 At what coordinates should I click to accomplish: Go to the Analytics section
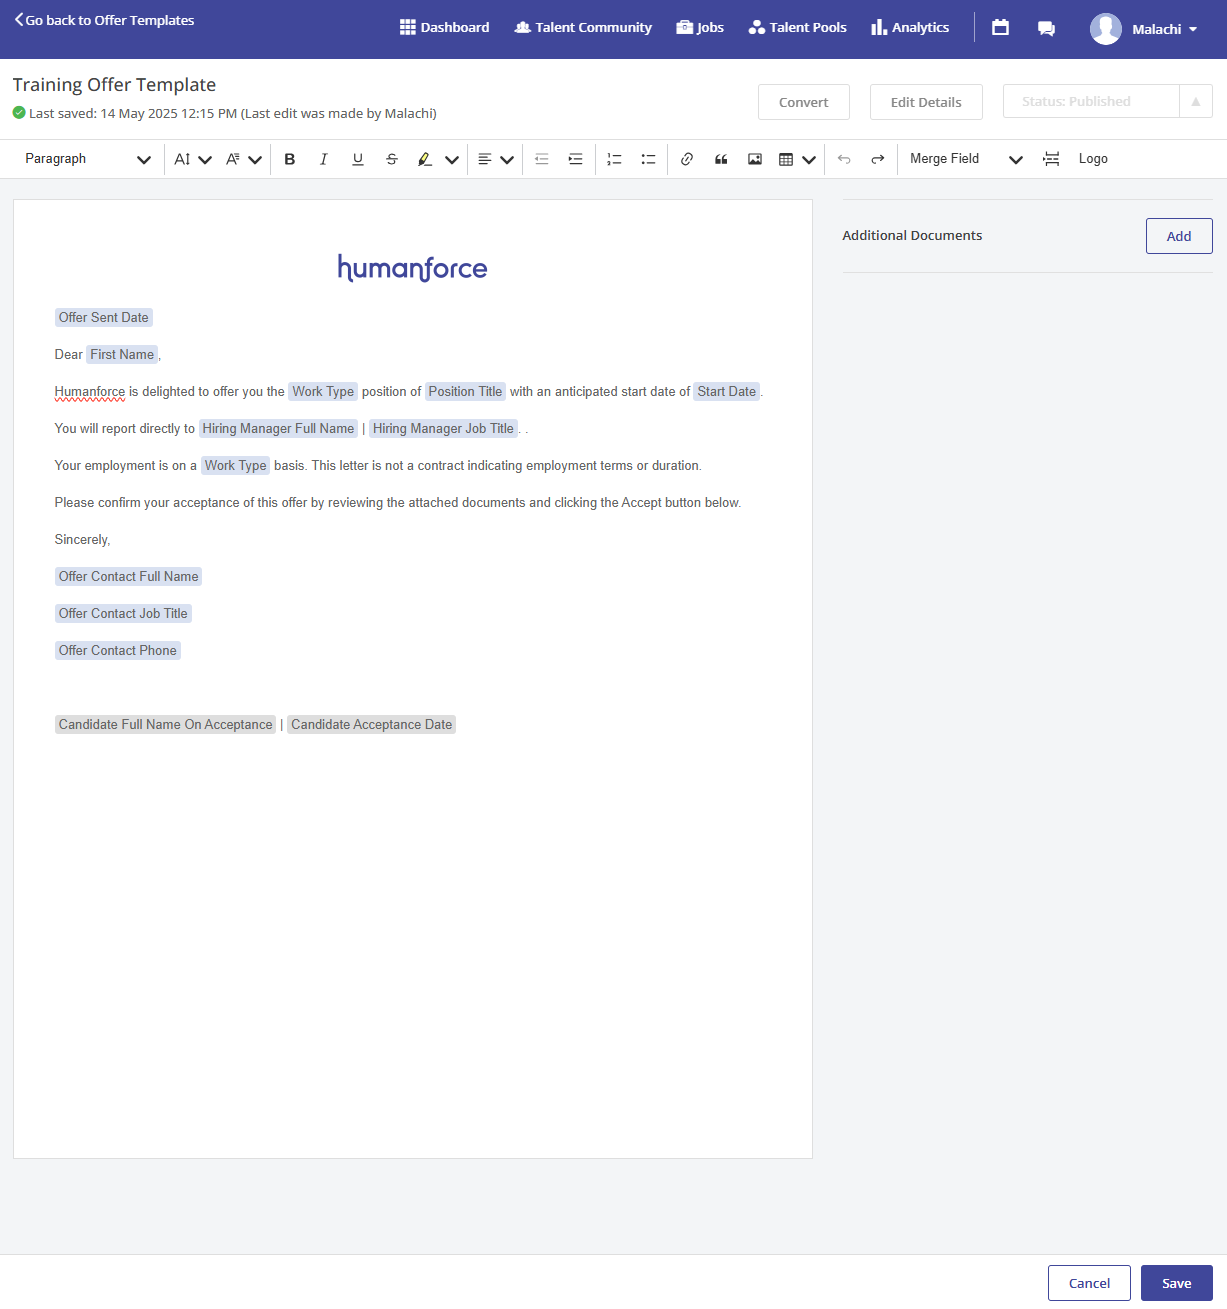[x=910, y=28]
